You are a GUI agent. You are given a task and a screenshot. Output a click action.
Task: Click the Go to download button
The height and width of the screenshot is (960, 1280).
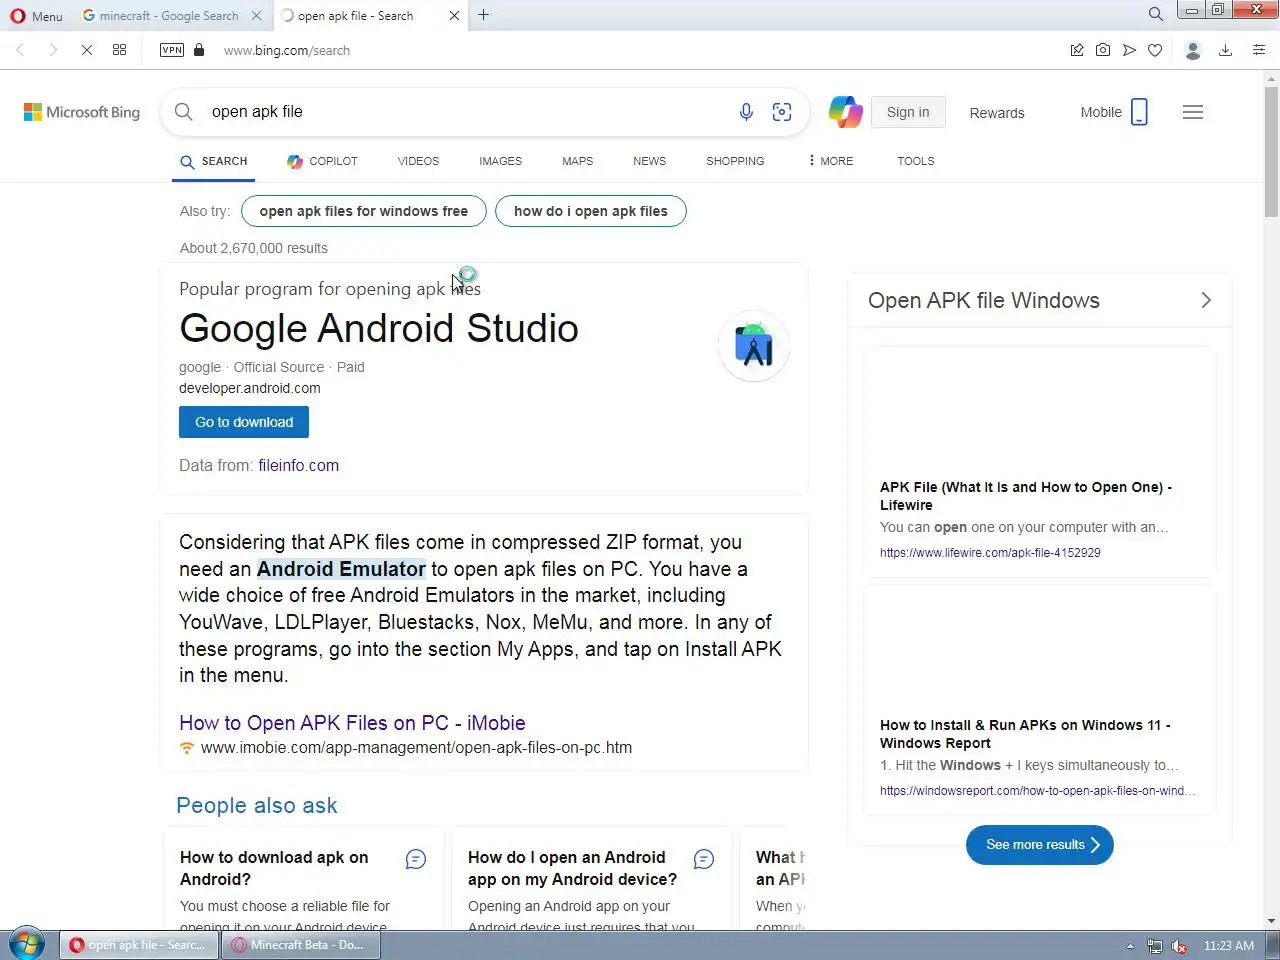[x=244, y=422]
